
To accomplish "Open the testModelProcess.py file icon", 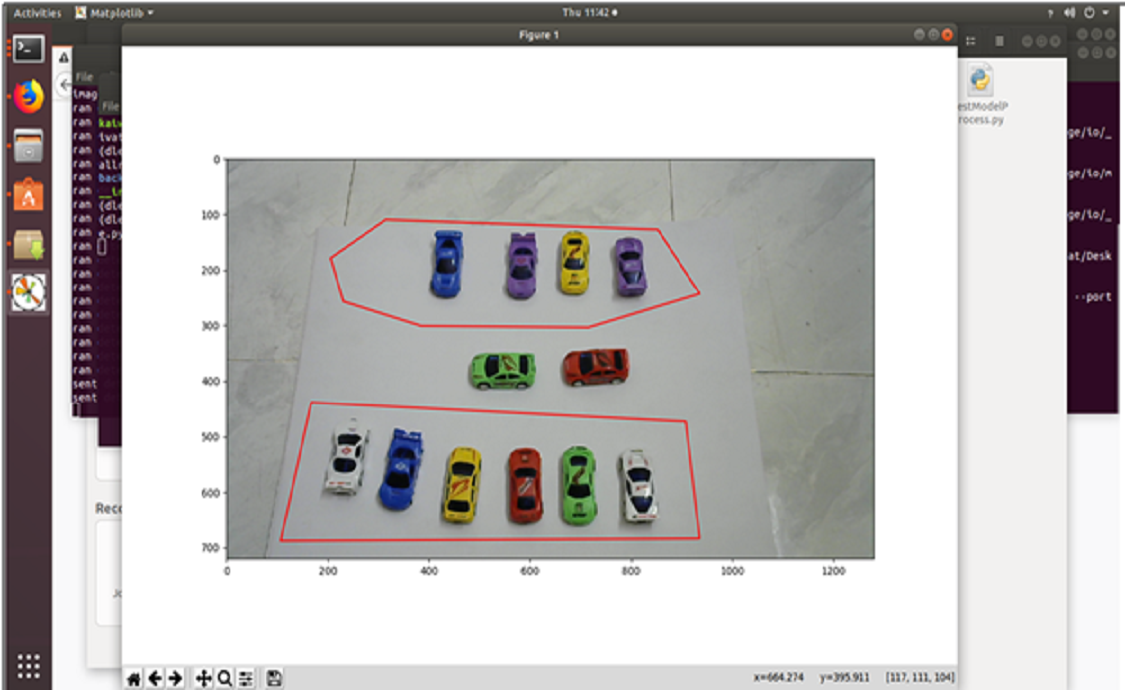I will click(x=981, y=93).
